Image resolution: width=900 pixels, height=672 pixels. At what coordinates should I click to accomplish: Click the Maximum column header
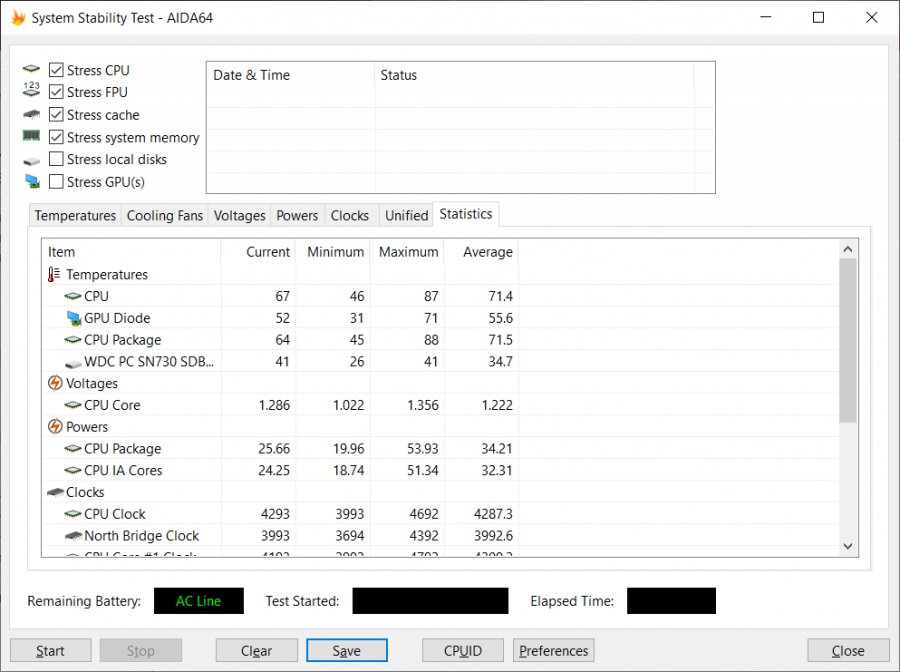click(x=407, y=252)
